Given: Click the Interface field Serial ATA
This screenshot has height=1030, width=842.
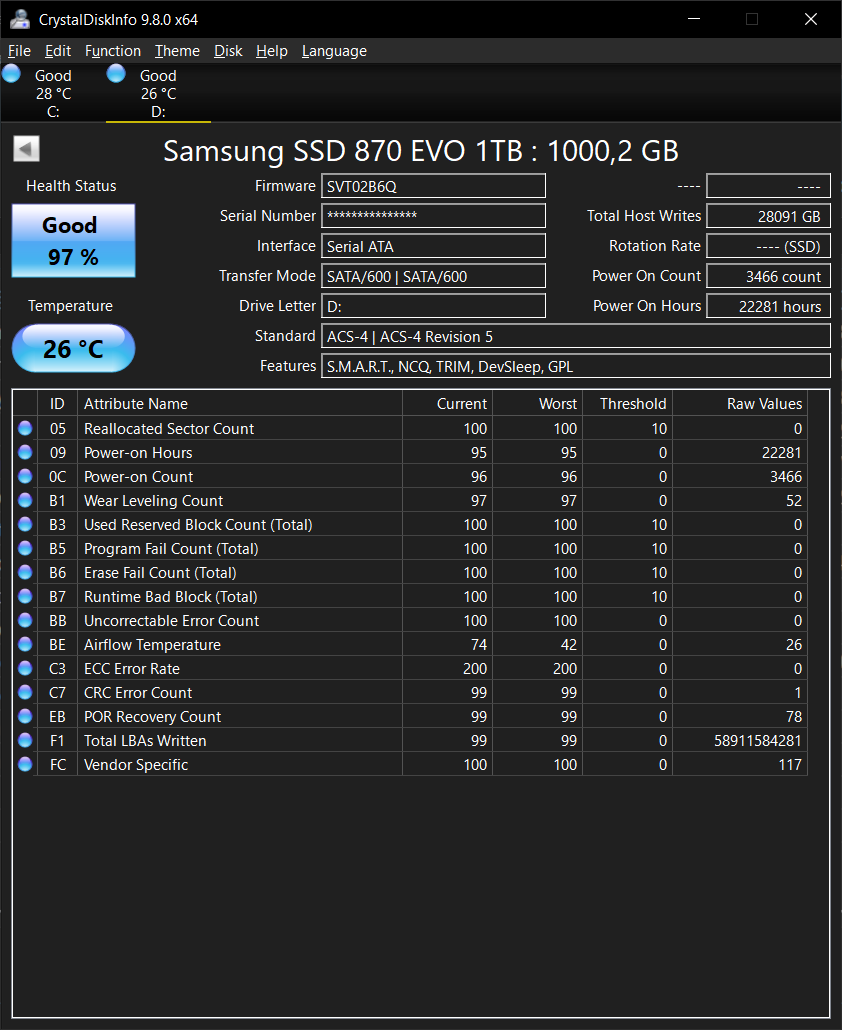Looking at the screenshot, I should pos(433,246).
